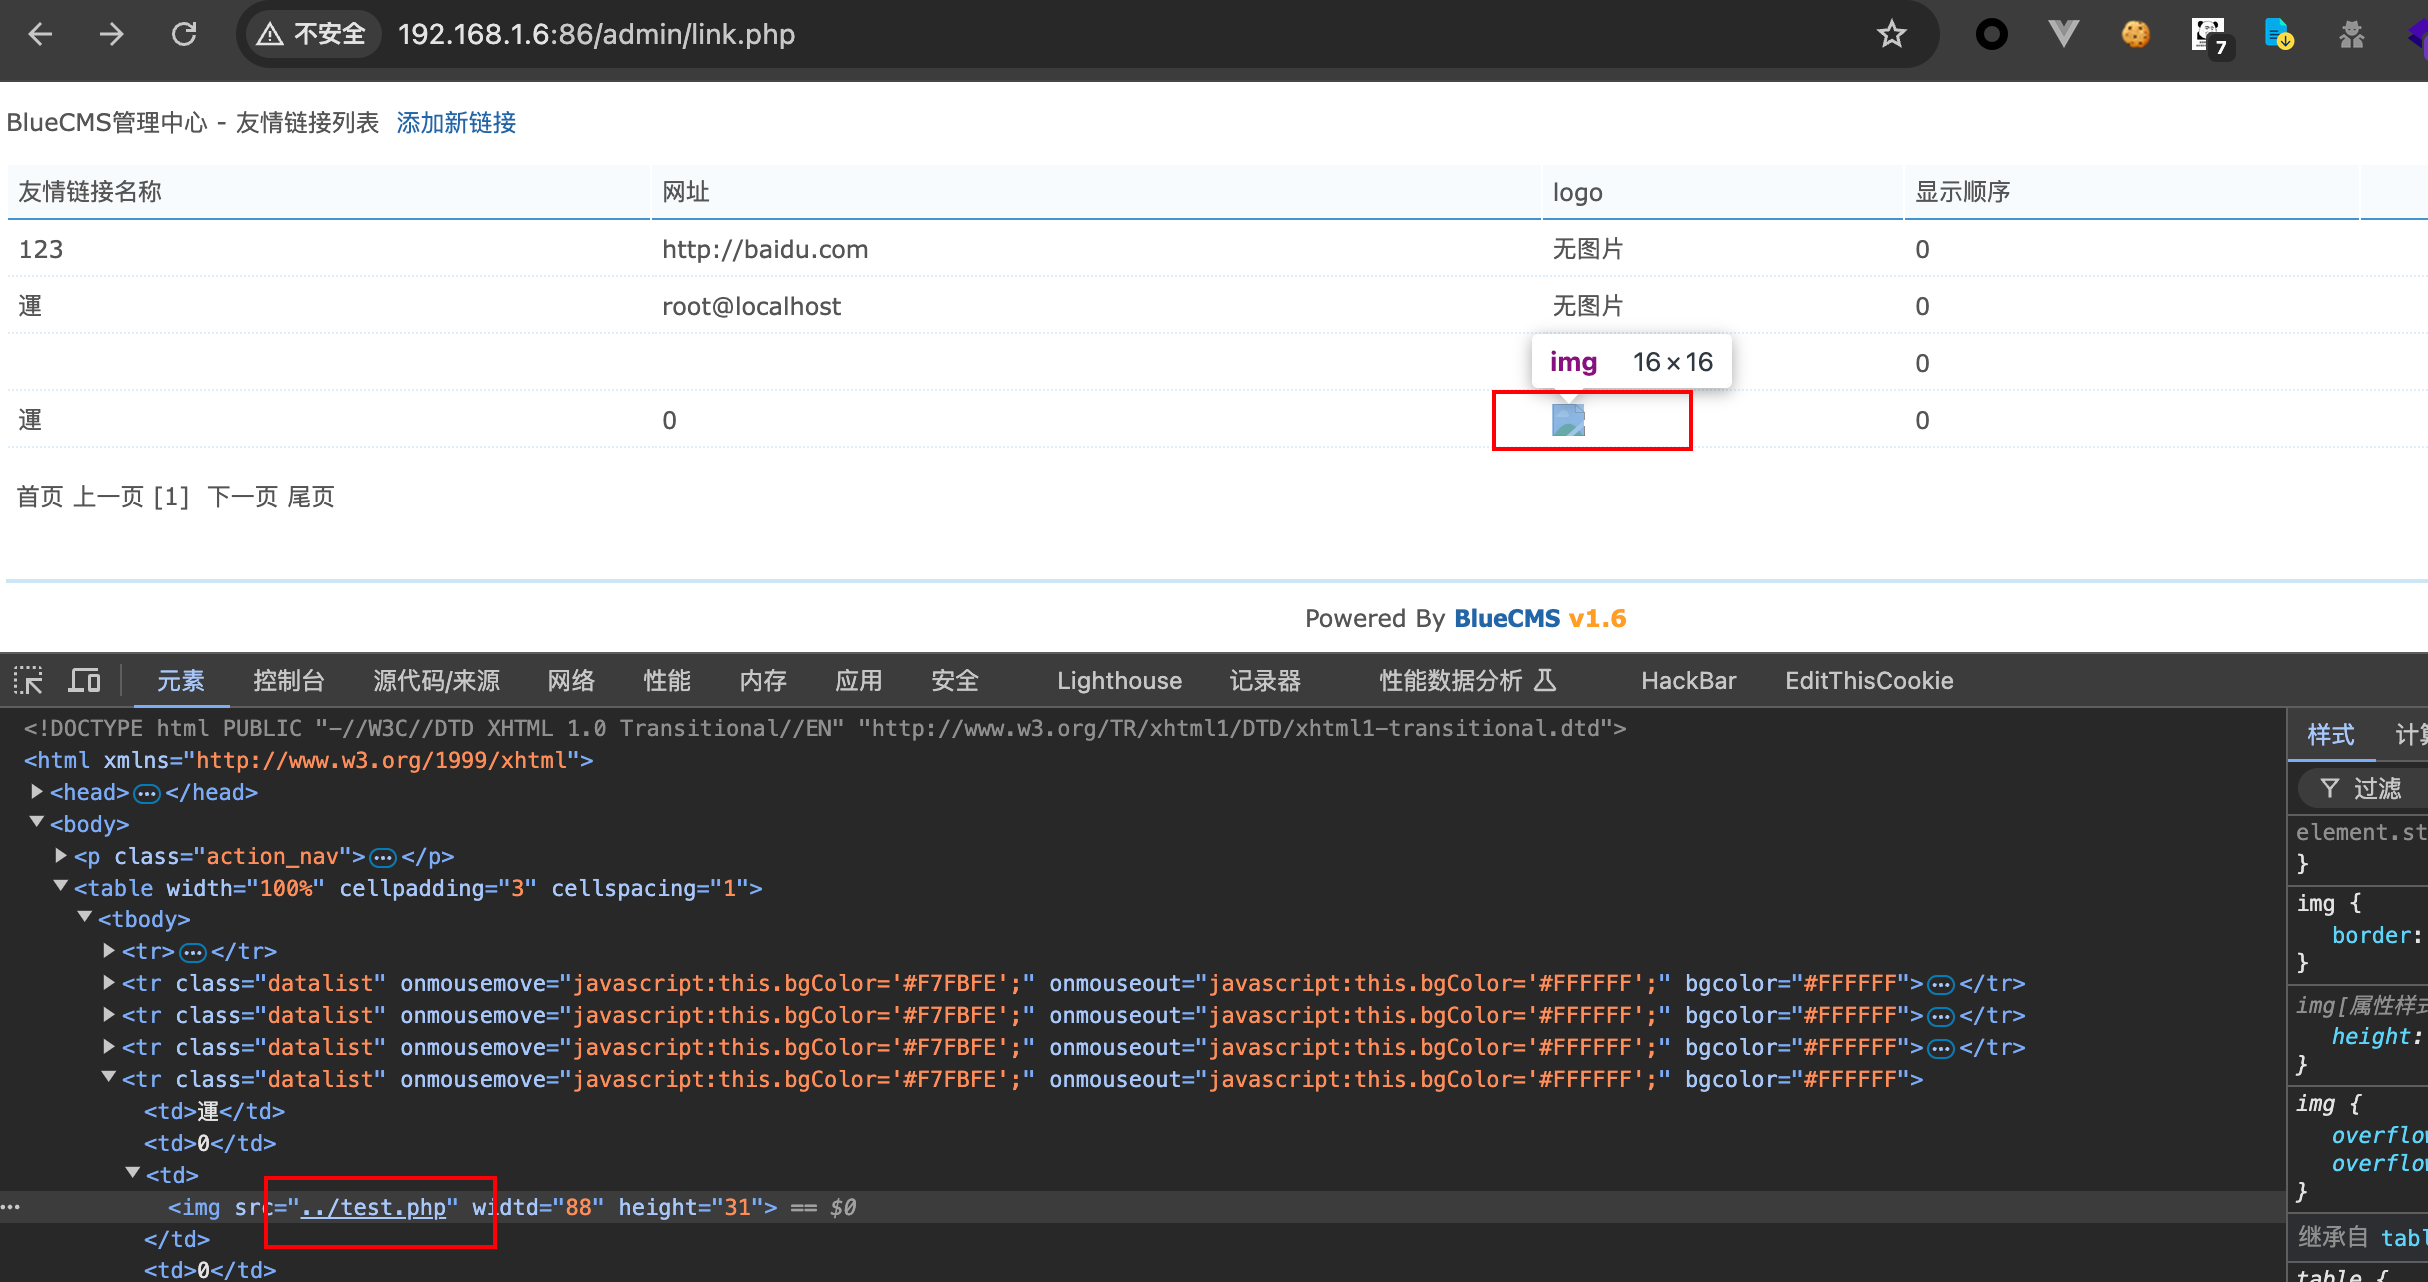The image size is (2428, 1282).
Task: Go forward with the browser forward arrow
Action: pos(112,34)
